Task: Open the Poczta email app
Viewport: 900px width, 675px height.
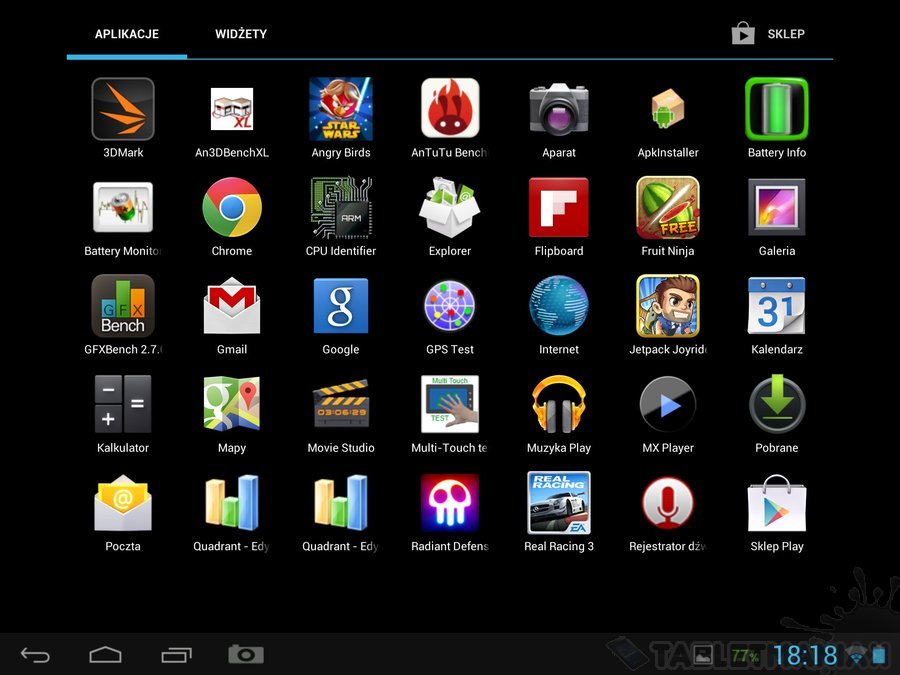Action: [123, 503]
